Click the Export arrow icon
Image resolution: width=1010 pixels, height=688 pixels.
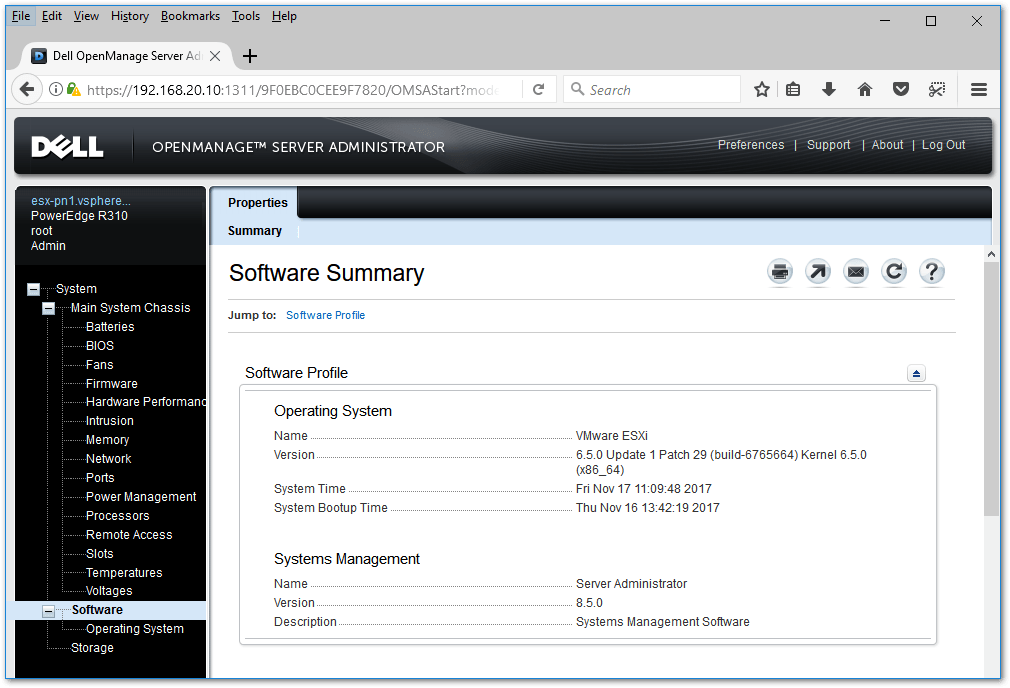817,272
